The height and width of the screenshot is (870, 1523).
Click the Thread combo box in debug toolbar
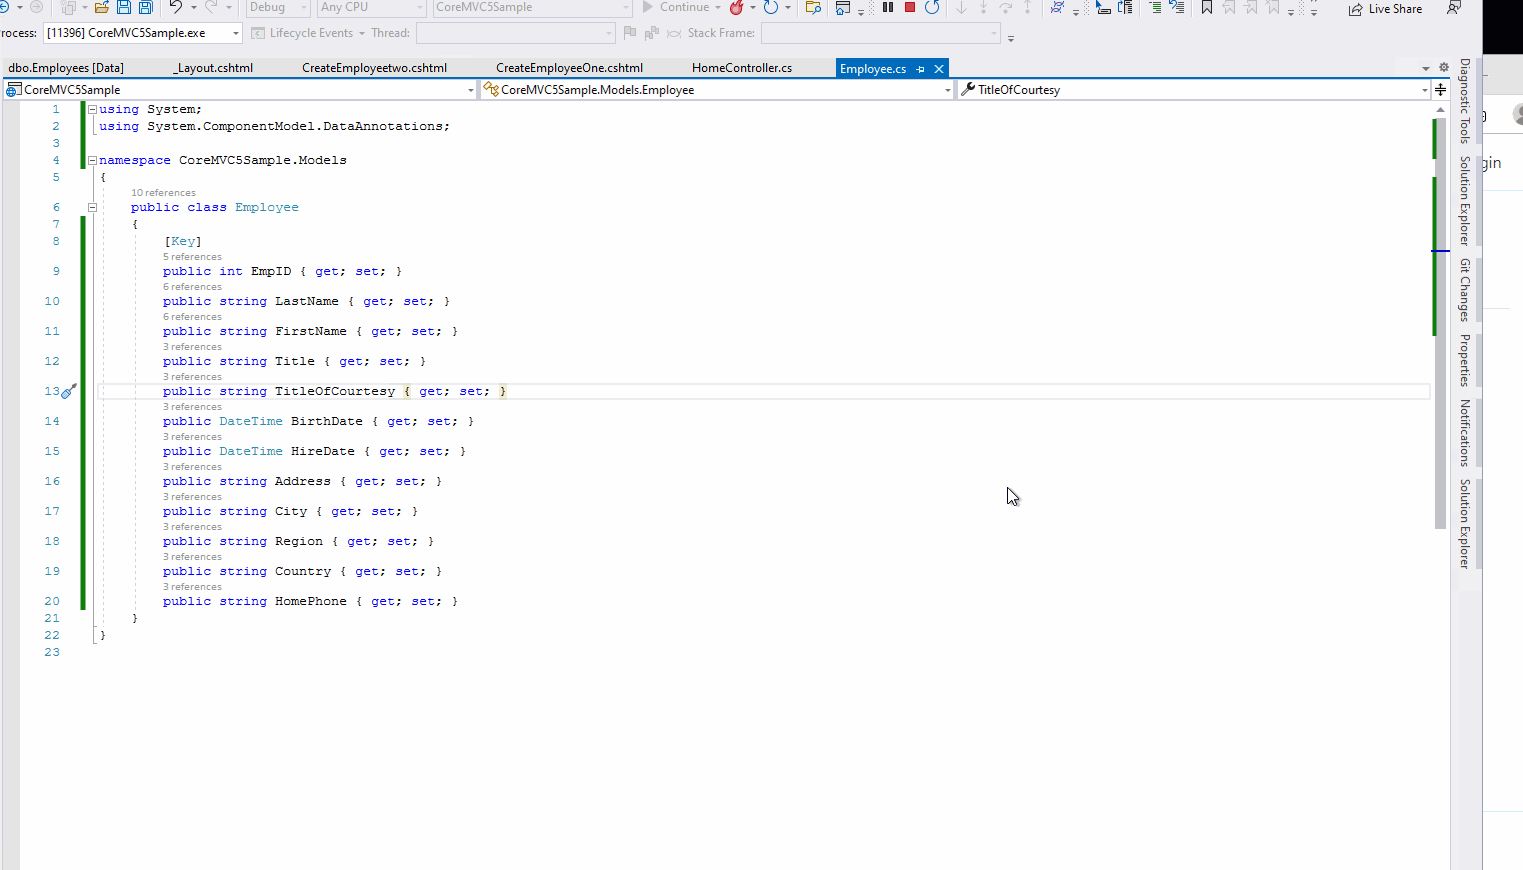pos(515,33)
